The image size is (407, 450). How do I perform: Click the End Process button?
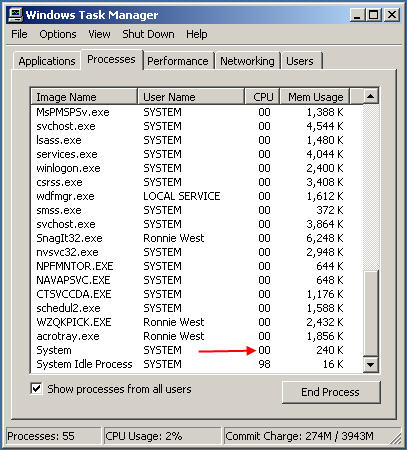(x=331, y=392)
